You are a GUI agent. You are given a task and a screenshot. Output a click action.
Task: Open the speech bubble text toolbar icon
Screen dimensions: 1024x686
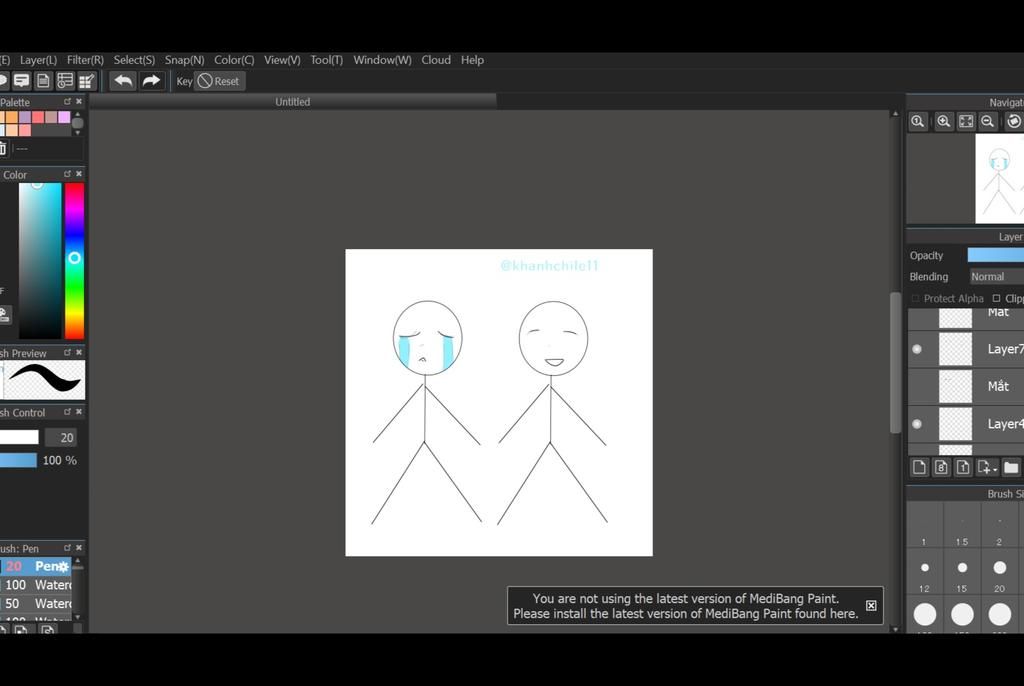22,81
